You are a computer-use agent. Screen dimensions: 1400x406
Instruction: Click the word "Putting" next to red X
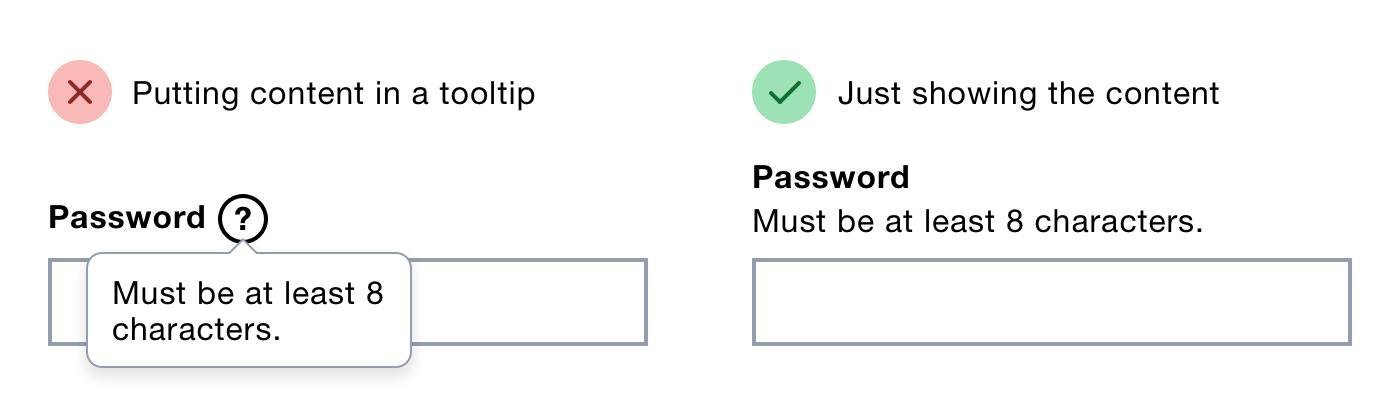click(185, 94)
